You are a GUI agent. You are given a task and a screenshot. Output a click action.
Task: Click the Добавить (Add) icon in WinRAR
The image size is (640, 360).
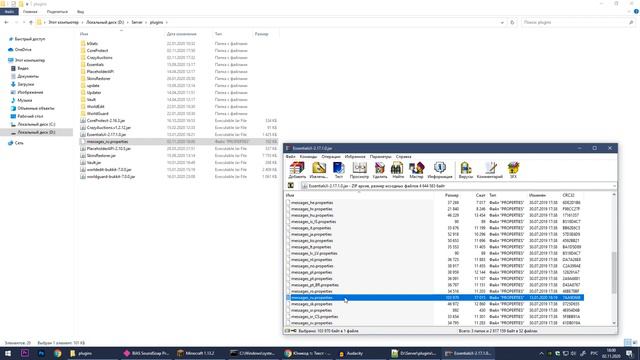click(297, 170)
